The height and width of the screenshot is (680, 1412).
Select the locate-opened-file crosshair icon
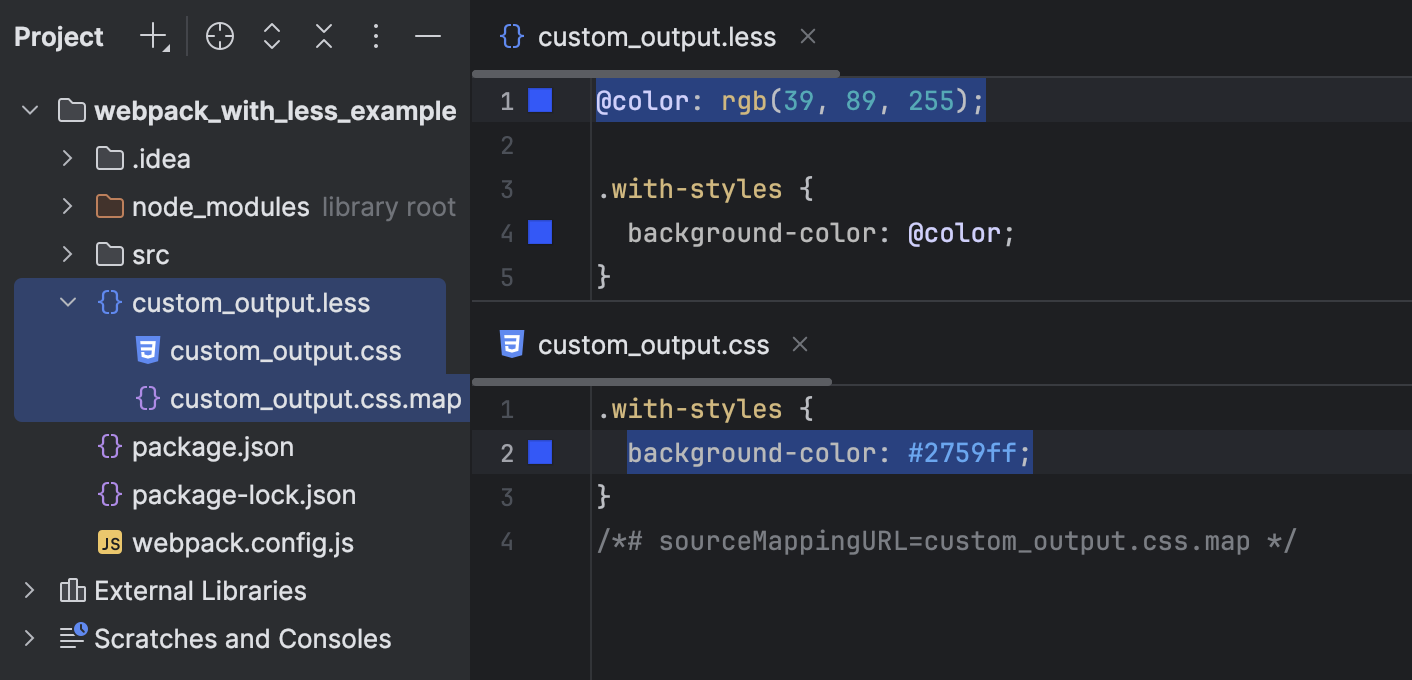(219, 36)
